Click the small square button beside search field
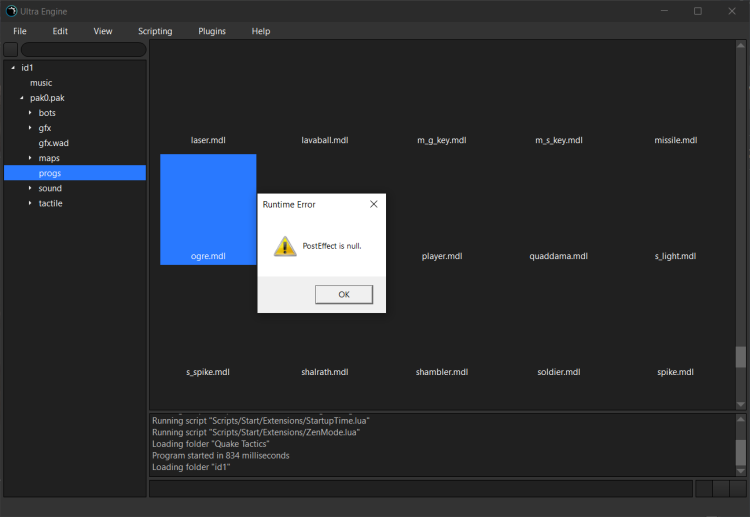750x517 pixels. (x=10, y=49)
